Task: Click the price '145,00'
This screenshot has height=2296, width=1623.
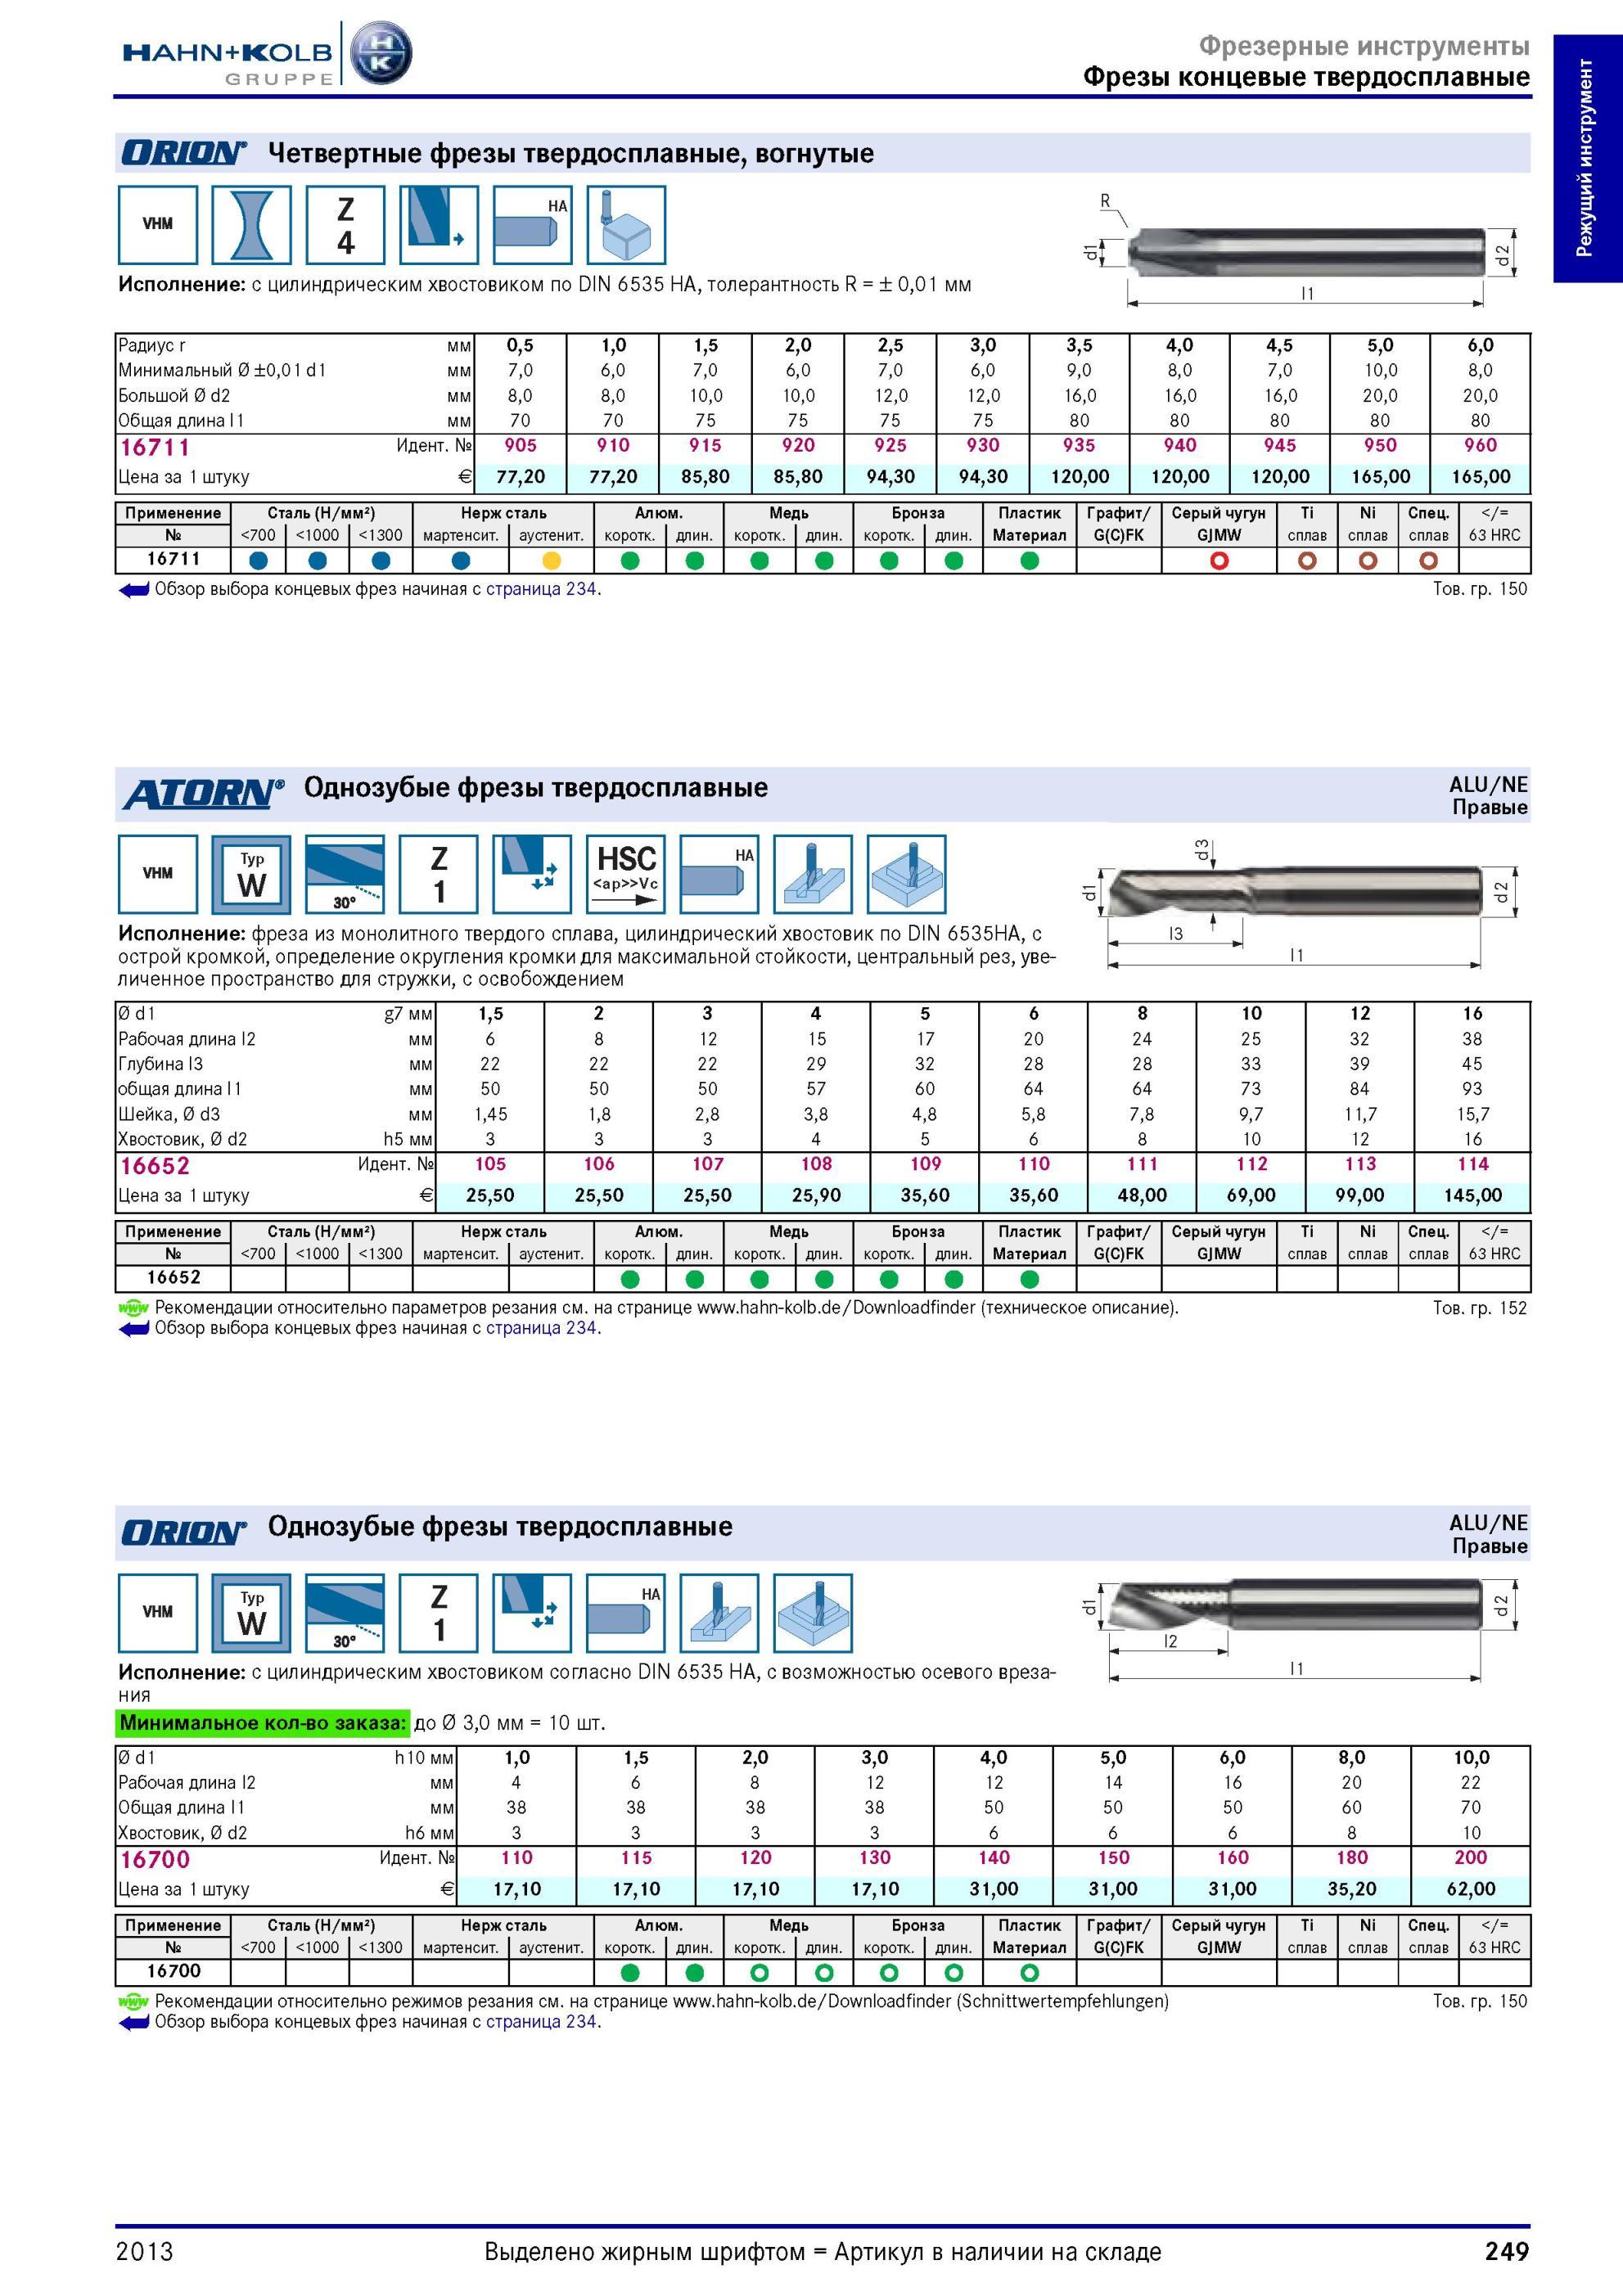Action: pos(1472,1195)
